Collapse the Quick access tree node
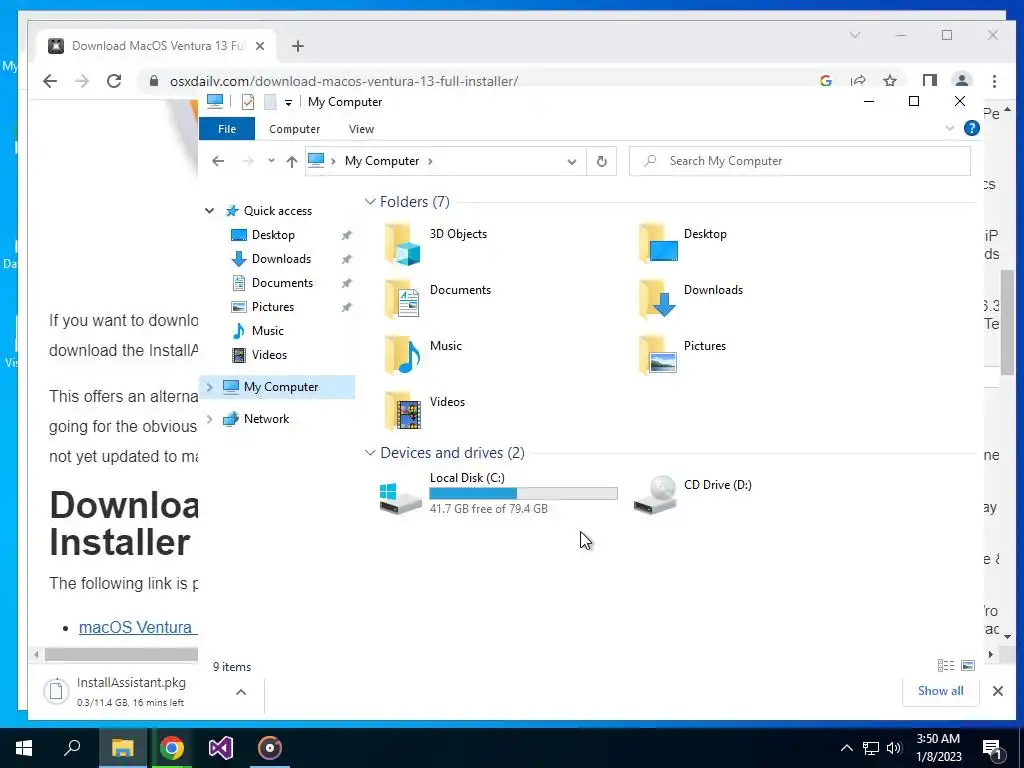The width and height of the screenshot is (1024, 768). [x=209, y=211]
